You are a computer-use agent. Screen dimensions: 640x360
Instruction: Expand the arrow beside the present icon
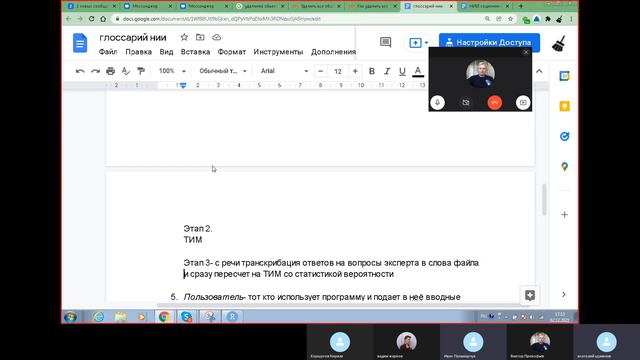[426, 42]
